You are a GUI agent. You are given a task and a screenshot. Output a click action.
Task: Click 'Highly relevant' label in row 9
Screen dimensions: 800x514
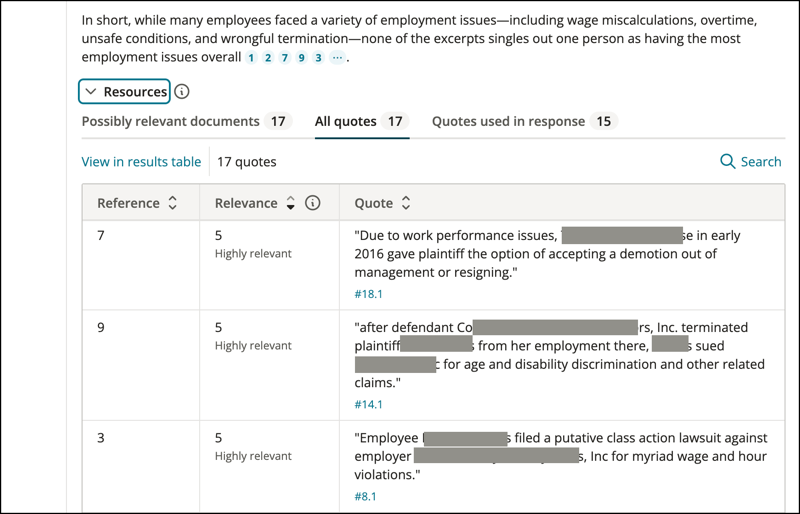pos(253,346)
